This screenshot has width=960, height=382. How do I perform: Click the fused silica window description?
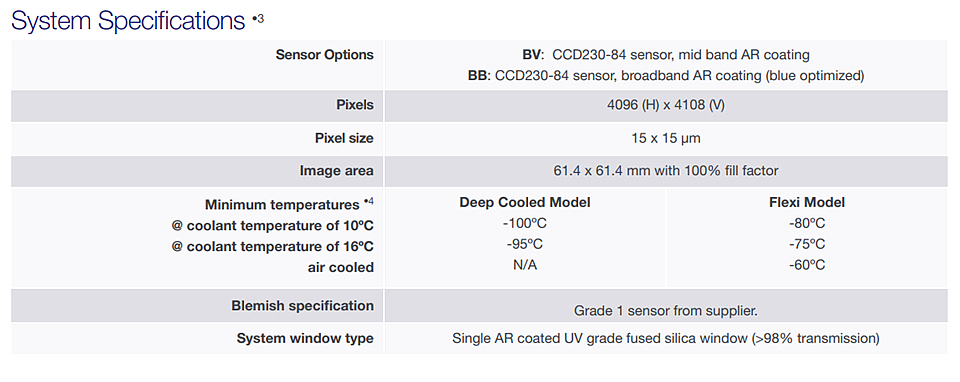point(666,339)
